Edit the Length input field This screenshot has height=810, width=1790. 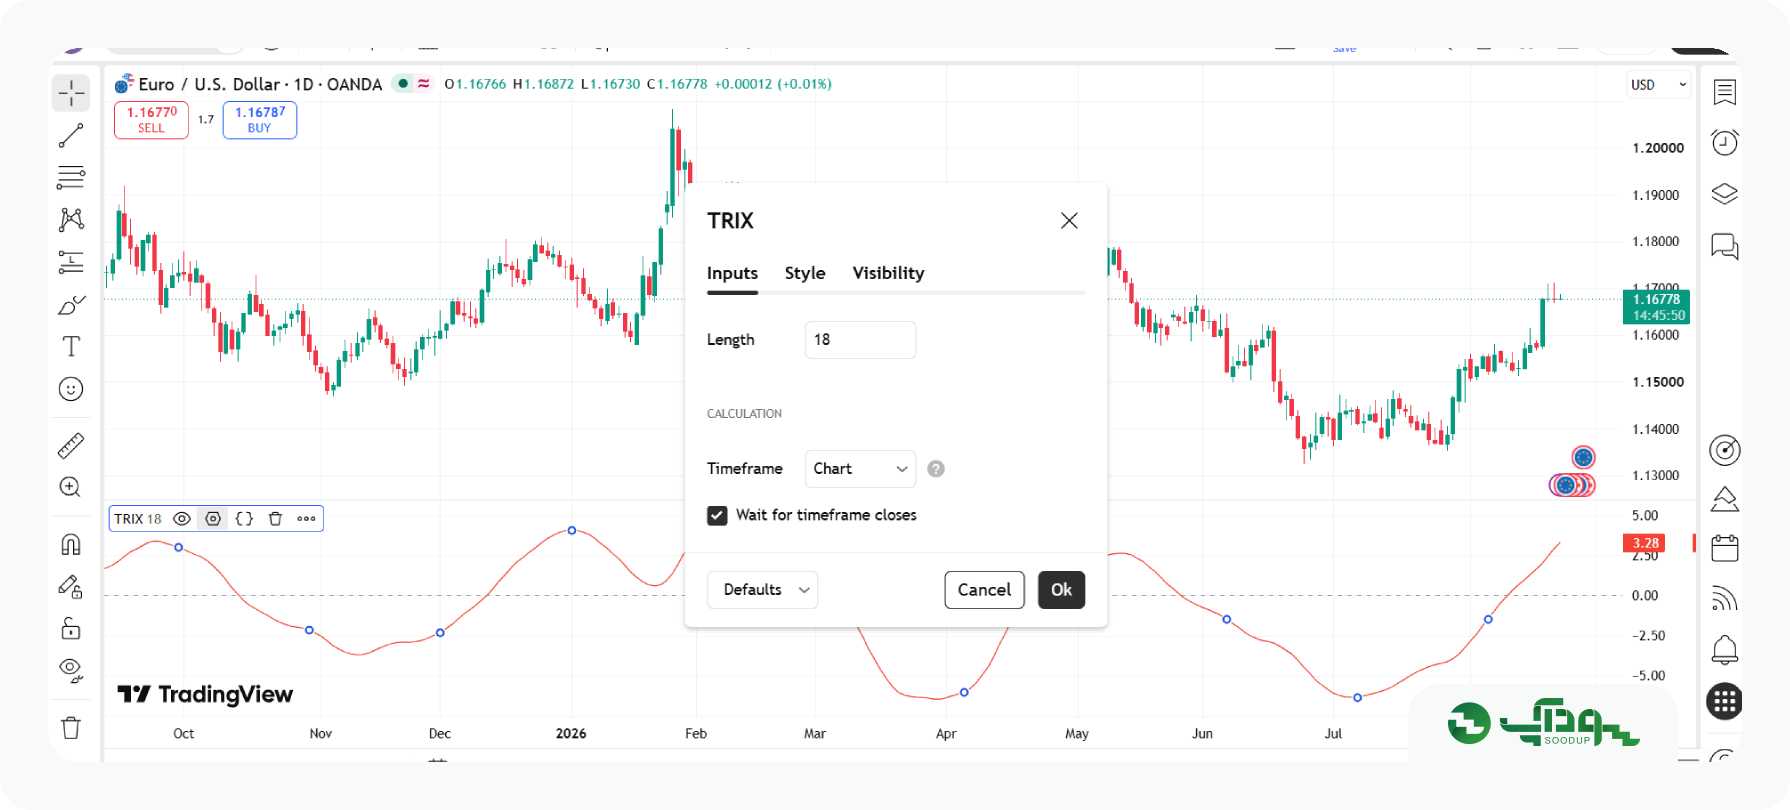[860, 340]
